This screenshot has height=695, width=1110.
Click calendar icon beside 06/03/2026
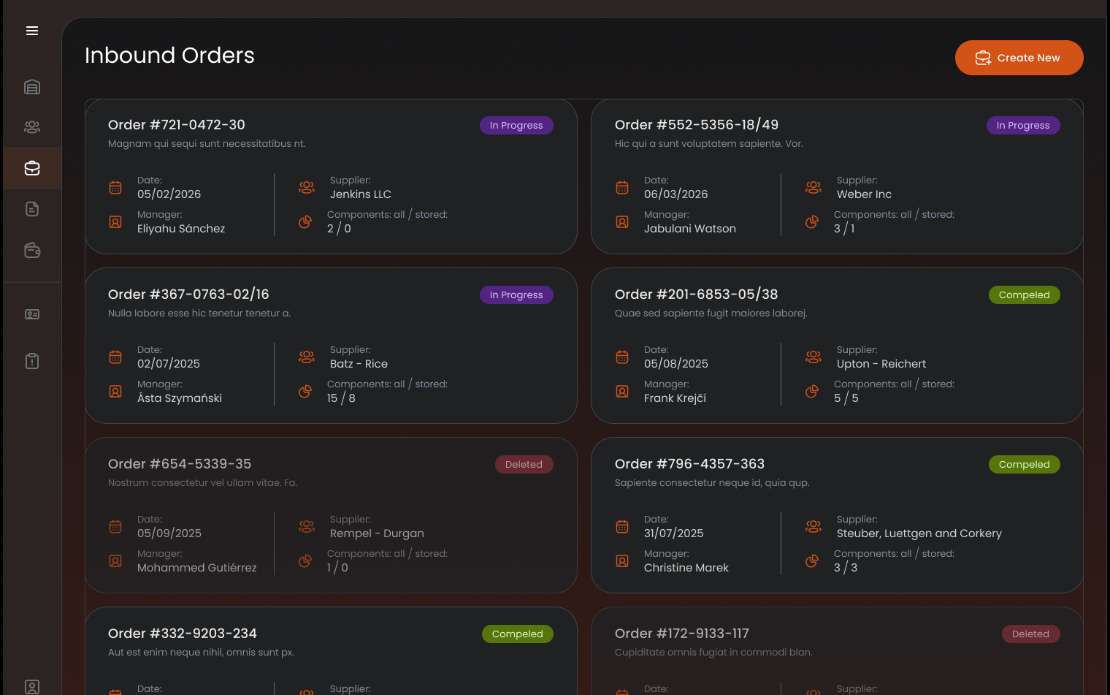pos(622,188)
